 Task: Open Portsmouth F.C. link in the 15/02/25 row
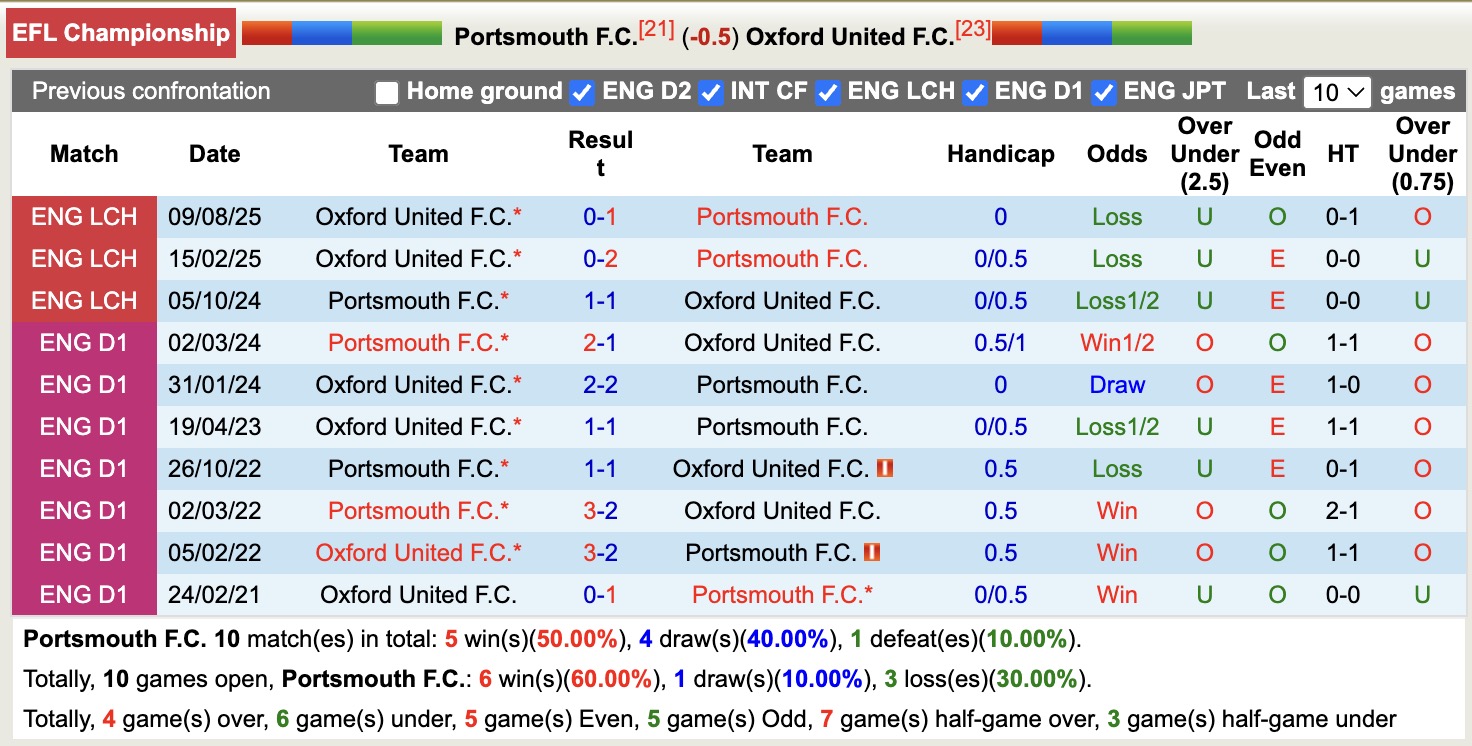point(783,259)
